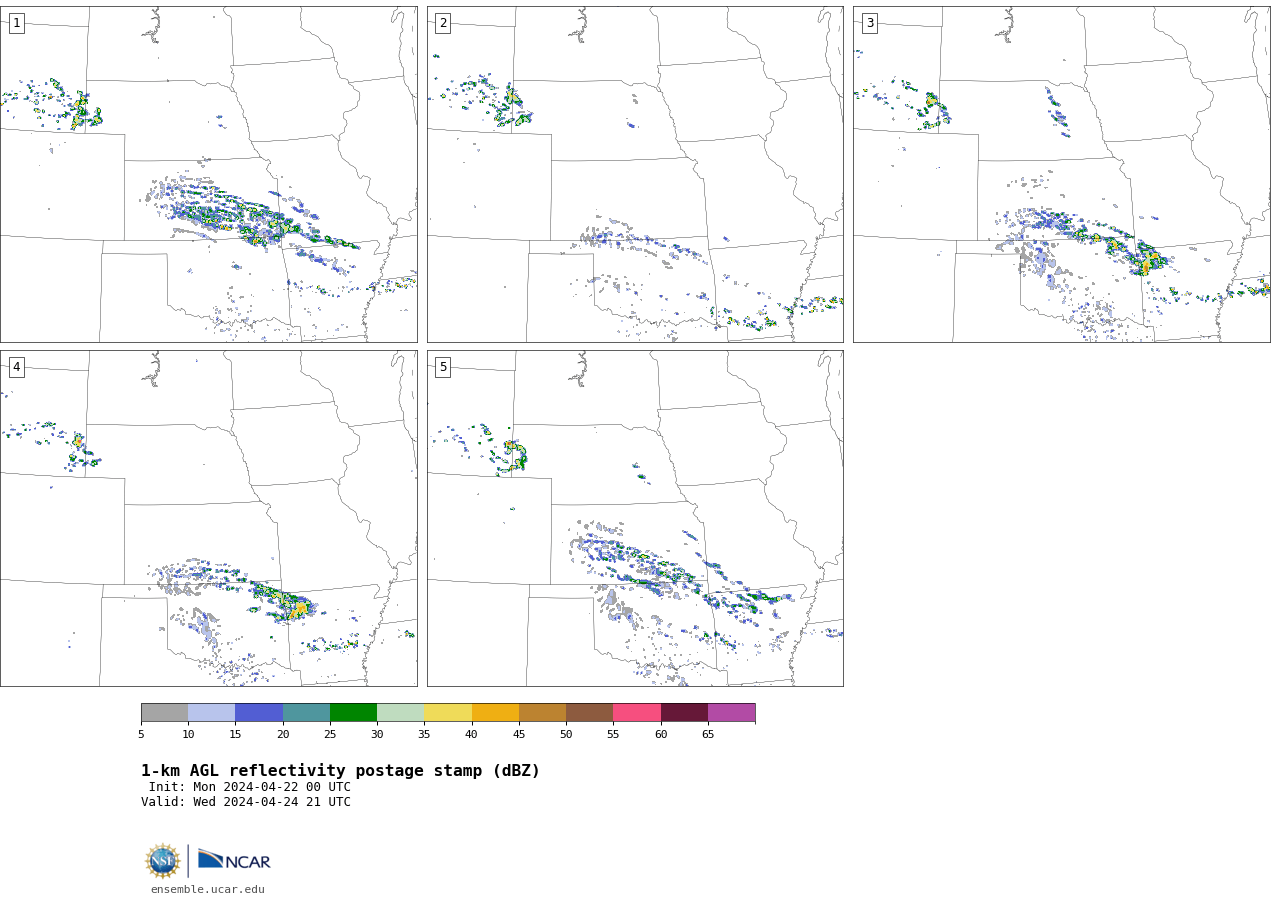Click the maroon 60-65 dBZ swatch
Viewport: 1280px width, 901px height.
684,712
